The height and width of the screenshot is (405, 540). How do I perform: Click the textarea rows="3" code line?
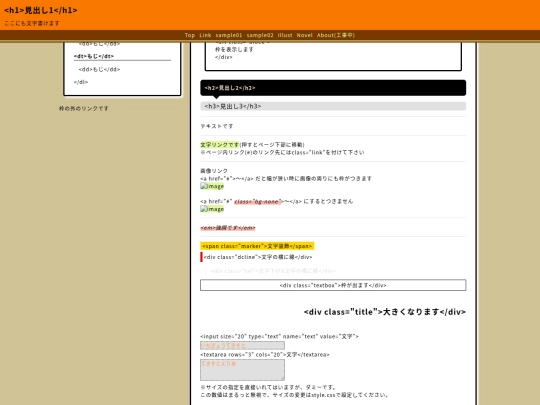coord(264,355)
